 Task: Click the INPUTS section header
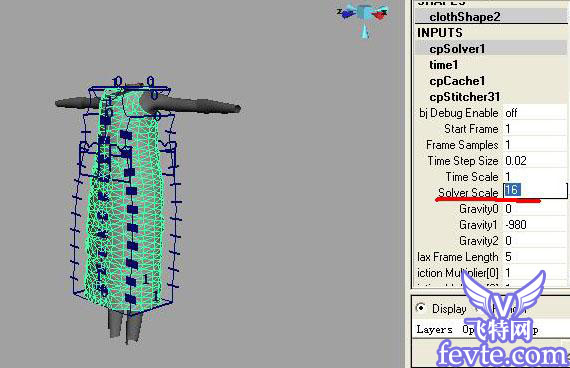coord(439,33)
